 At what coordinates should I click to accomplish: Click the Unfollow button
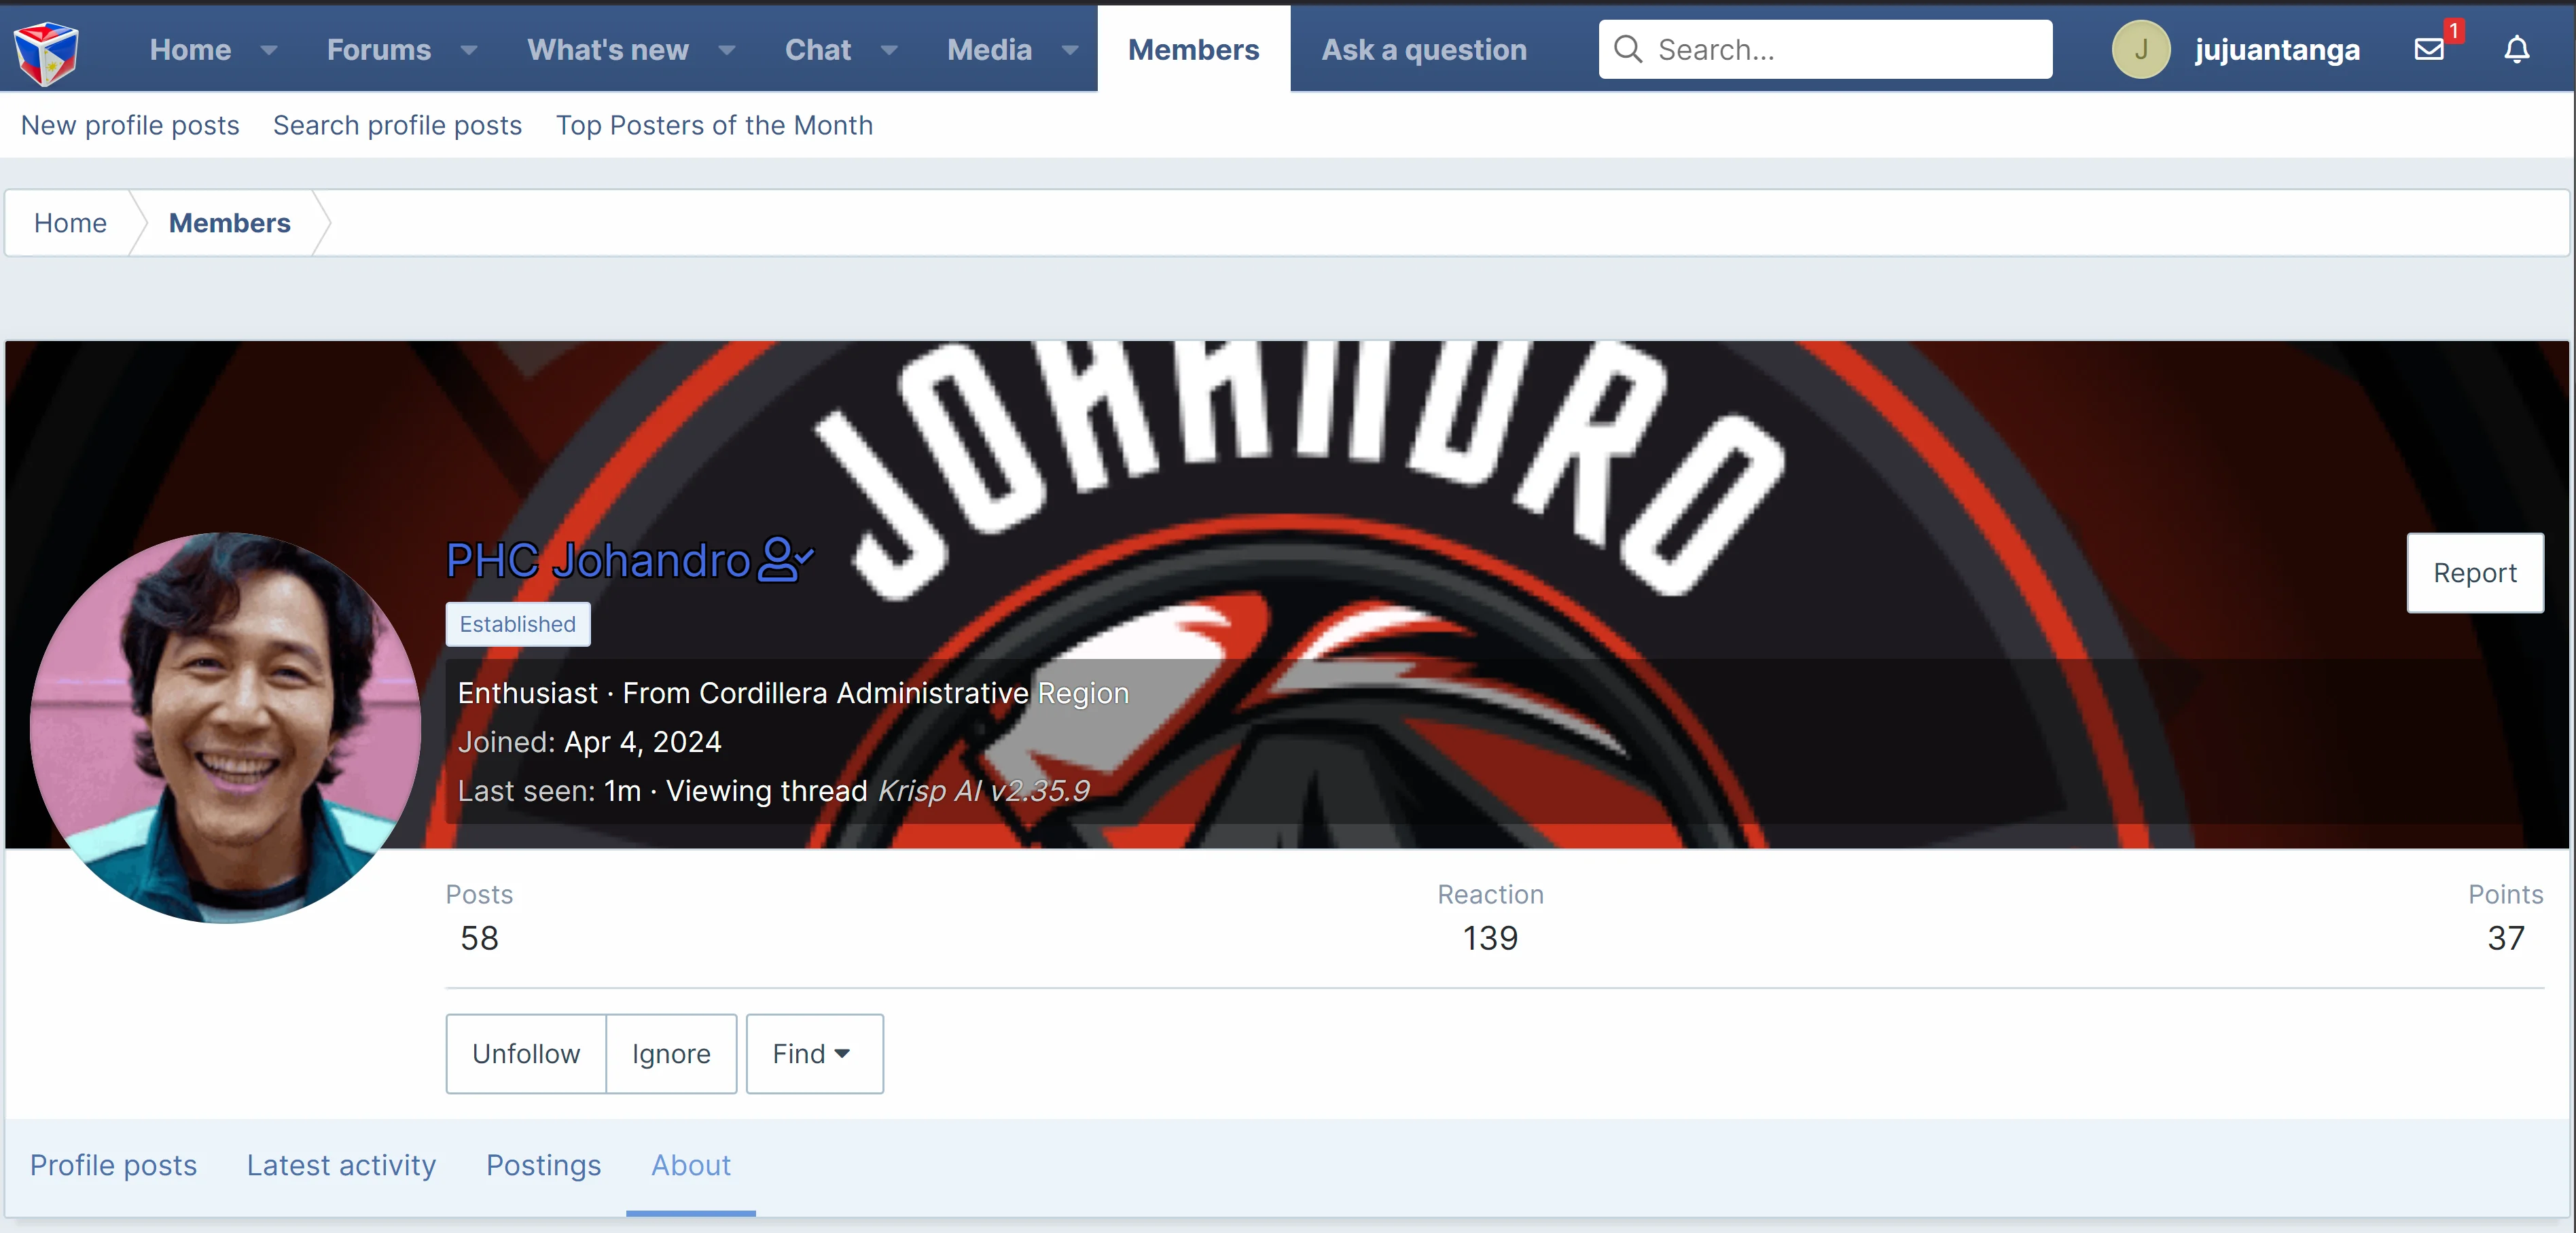click(526, 1054)
